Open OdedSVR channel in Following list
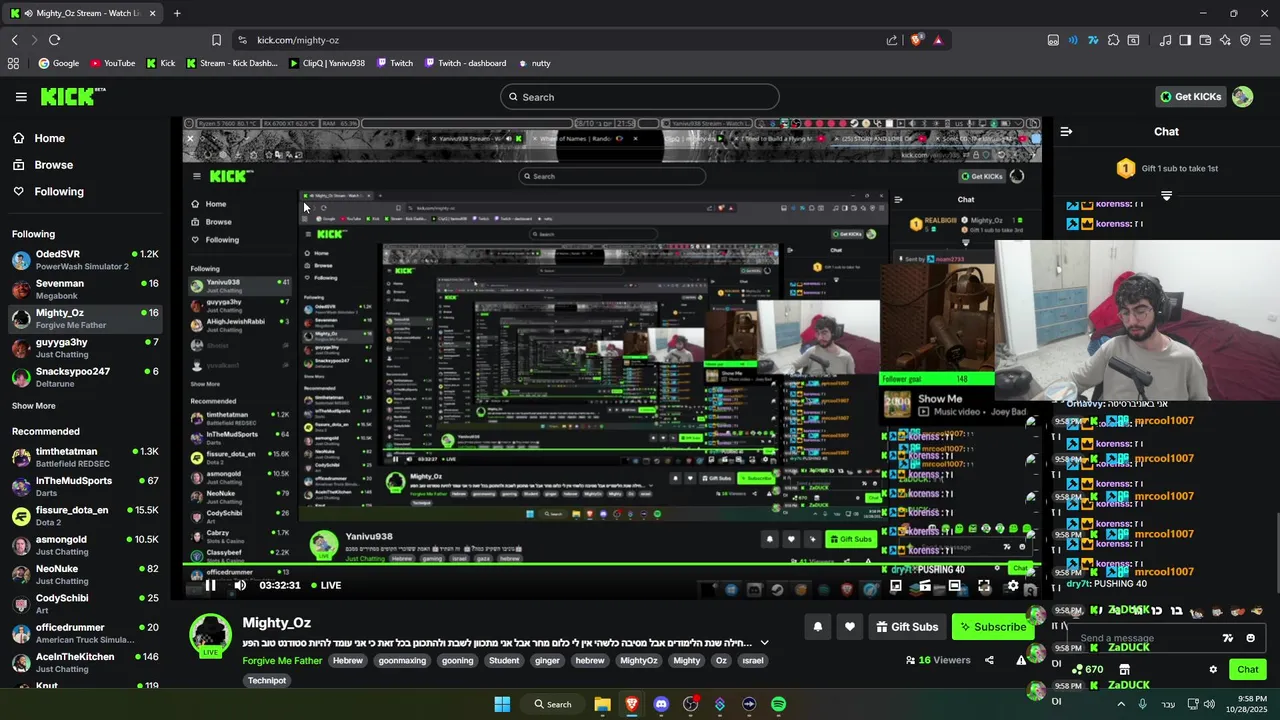Viewport: 1280px width, 720px height. coord(85,260)
